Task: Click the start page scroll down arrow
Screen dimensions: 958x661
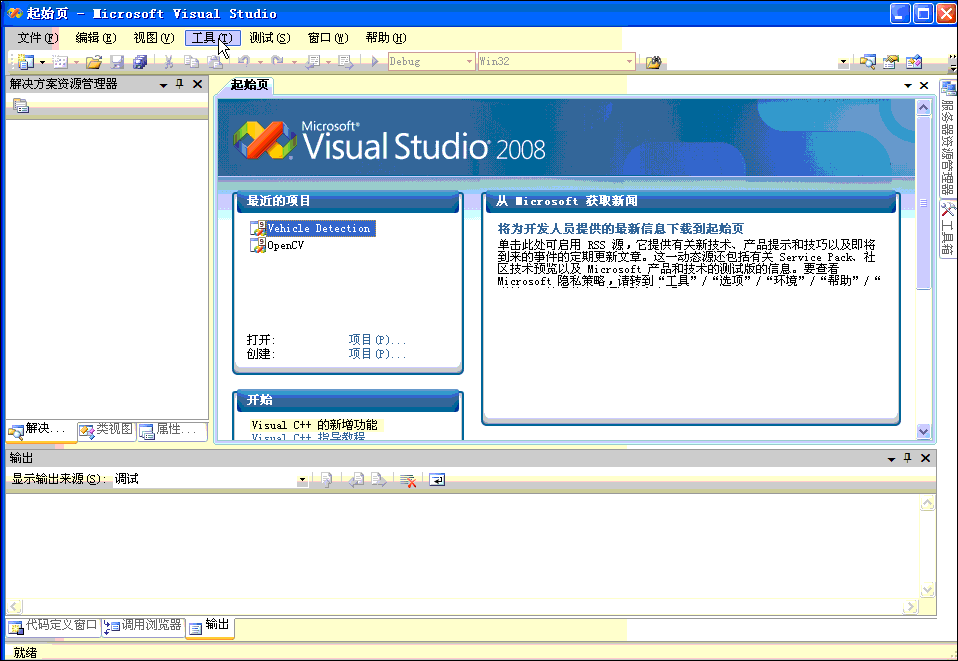Action: tap(923, 431)
